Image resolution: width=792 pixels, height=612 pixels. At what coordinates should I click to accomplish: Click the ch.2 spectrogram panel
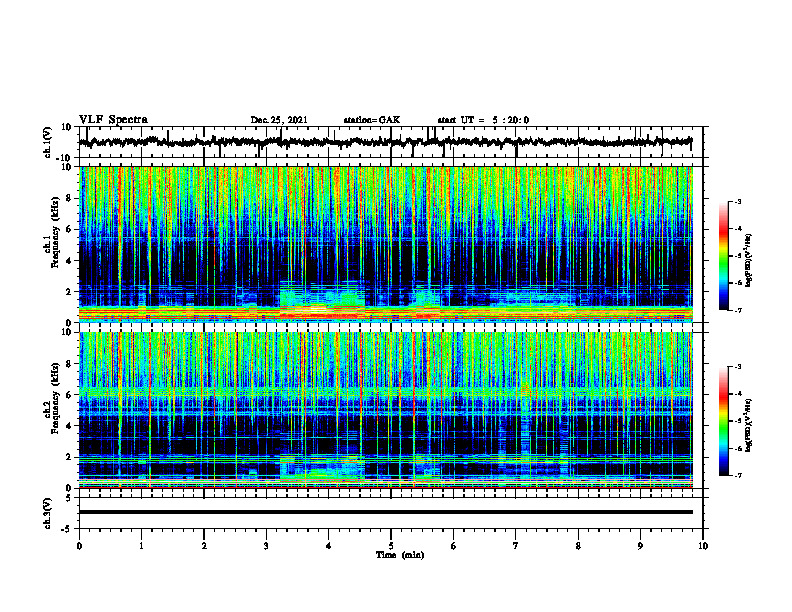385,410
